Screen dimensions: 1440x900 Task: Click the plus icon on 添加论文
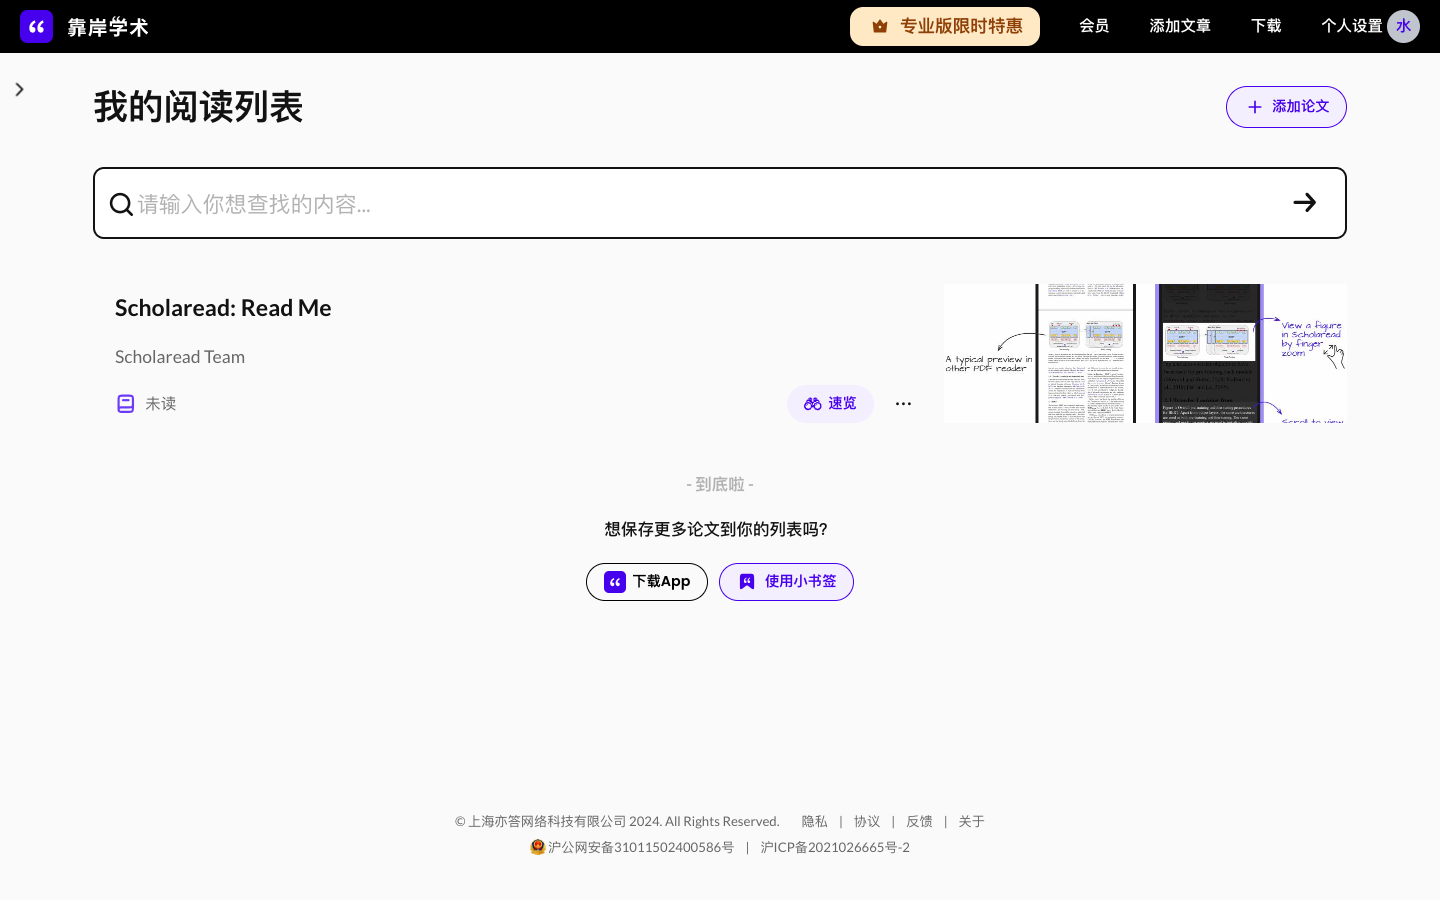pyautogui.click(x=1255, y=106)
